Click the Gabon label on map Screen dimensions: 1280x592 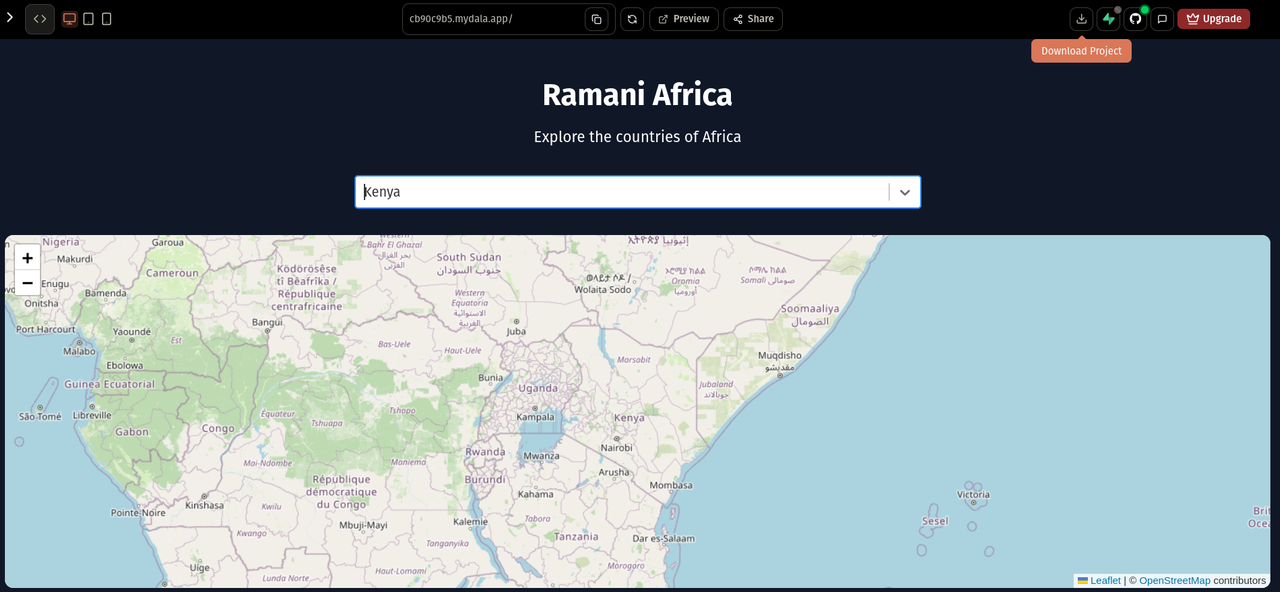tap(132, 432)
